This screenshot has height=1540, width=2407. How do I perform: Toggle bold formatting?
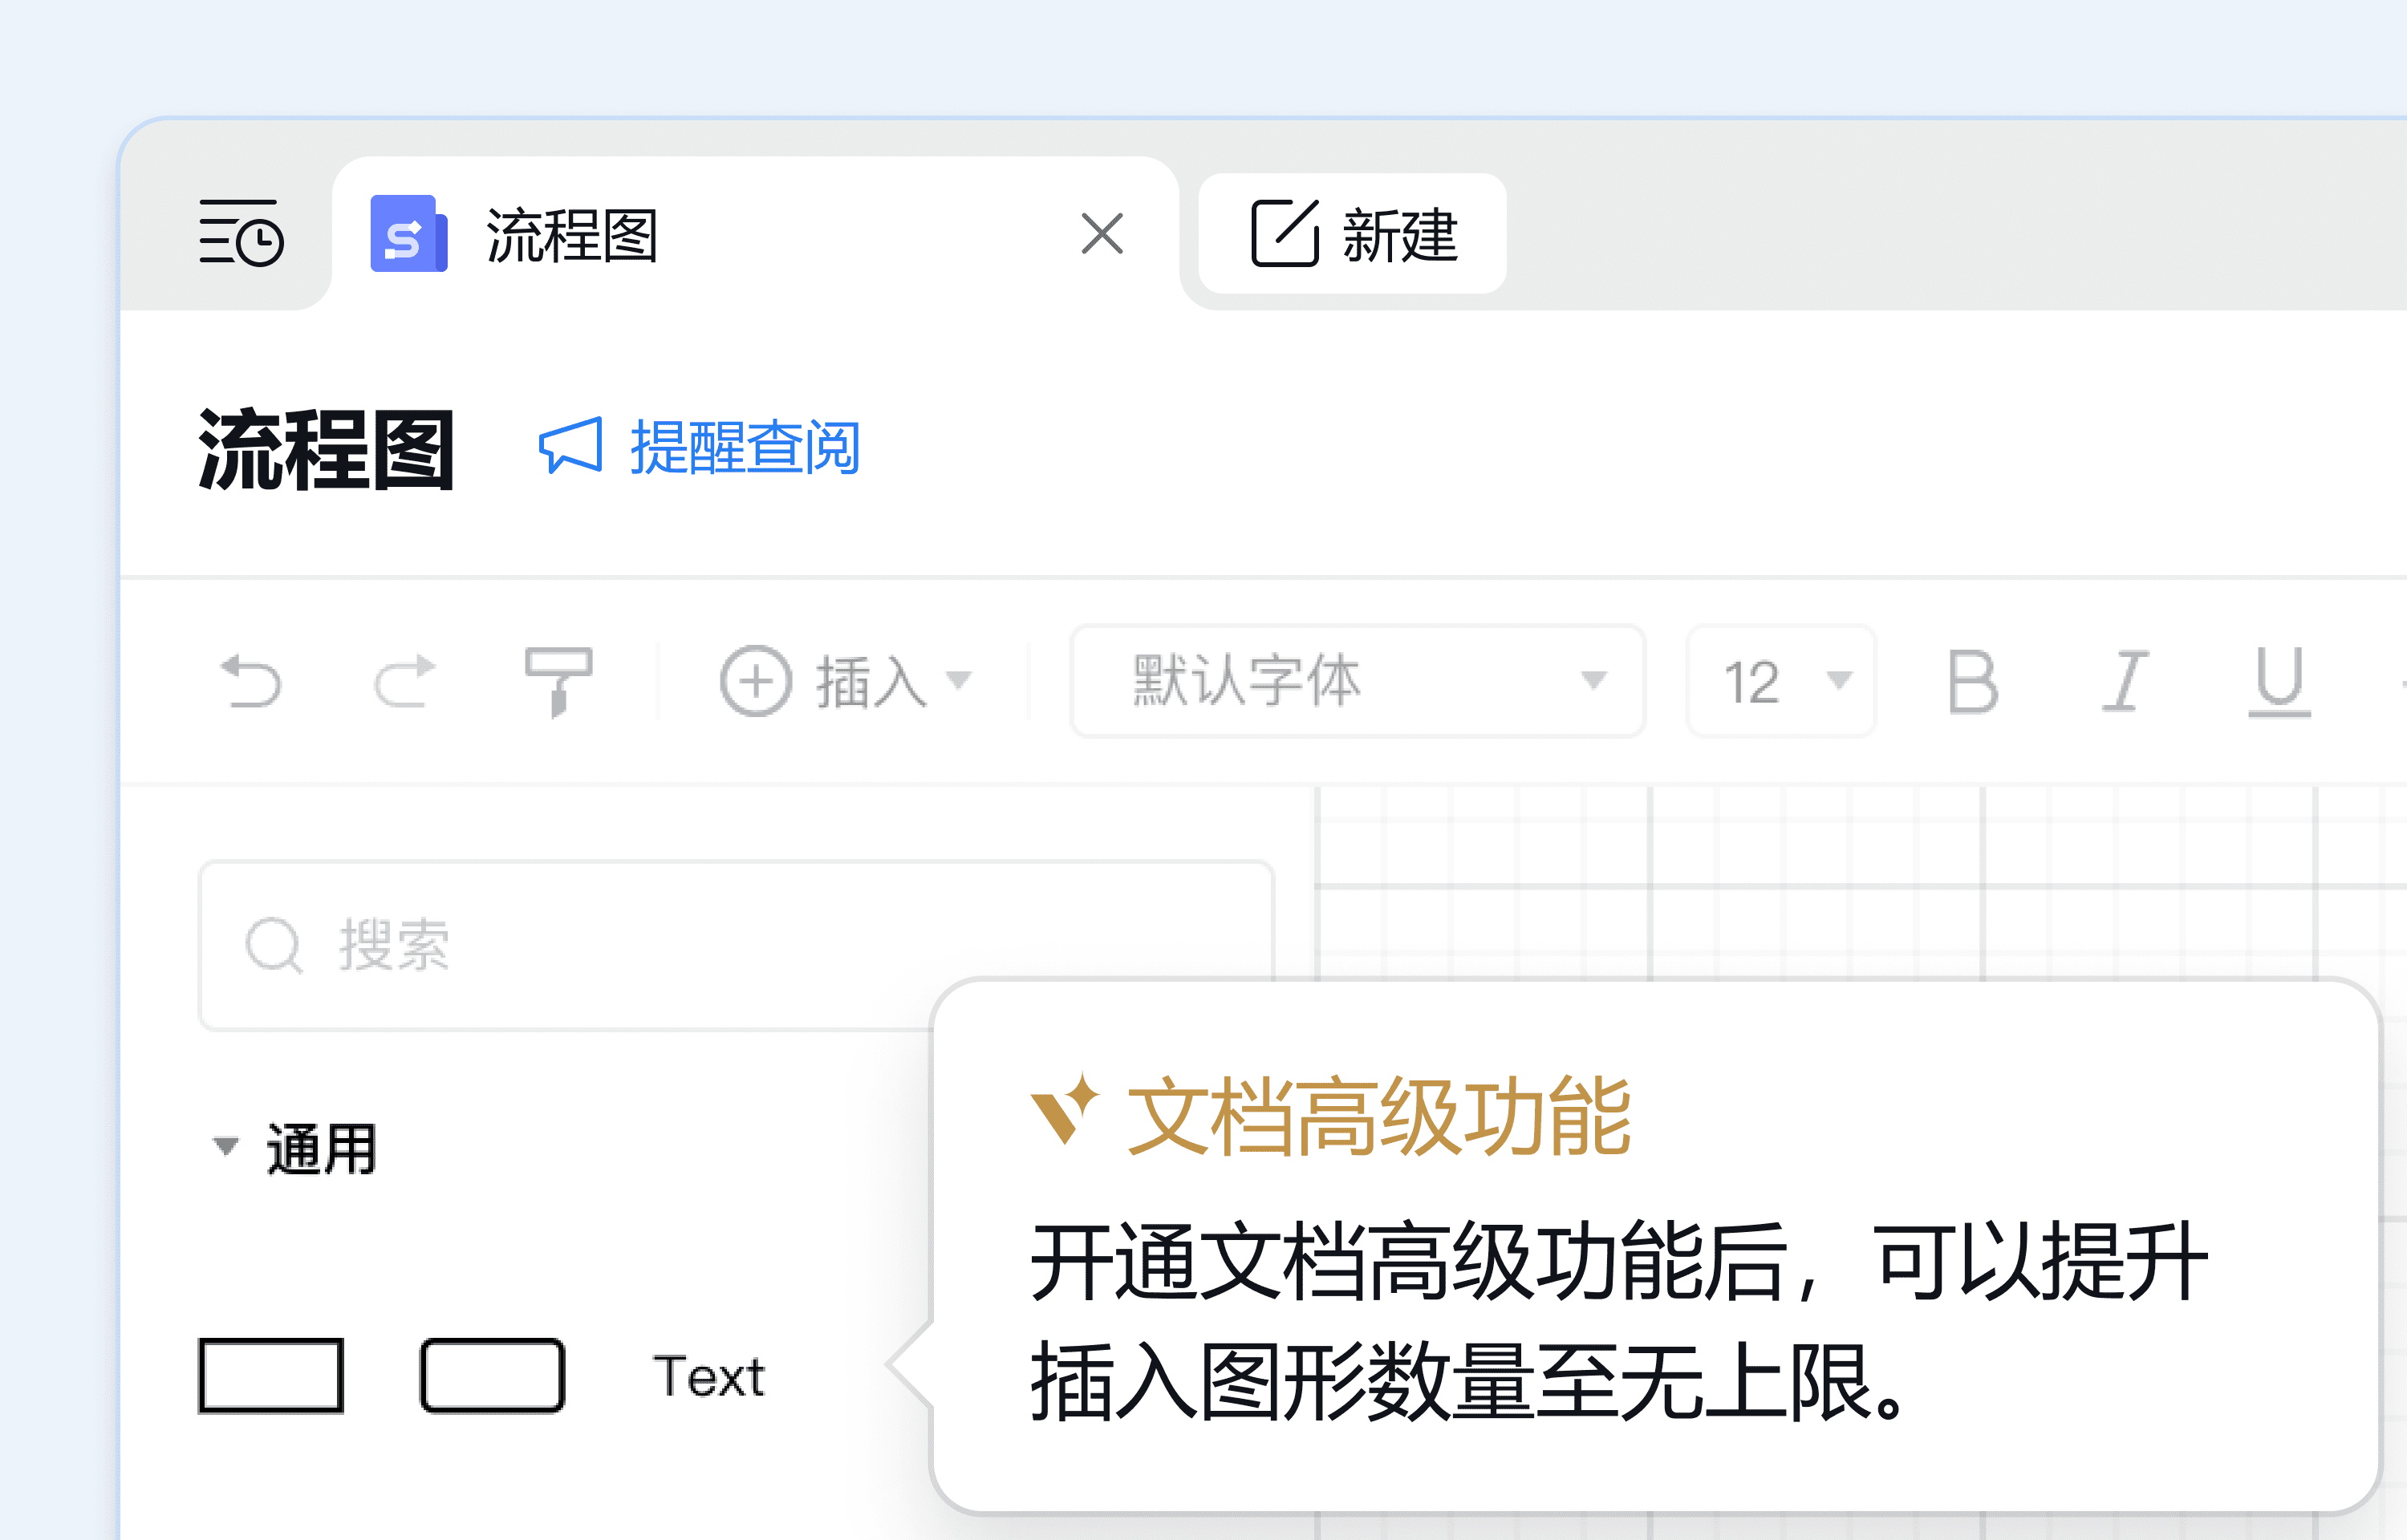[x=1973, y=682]
